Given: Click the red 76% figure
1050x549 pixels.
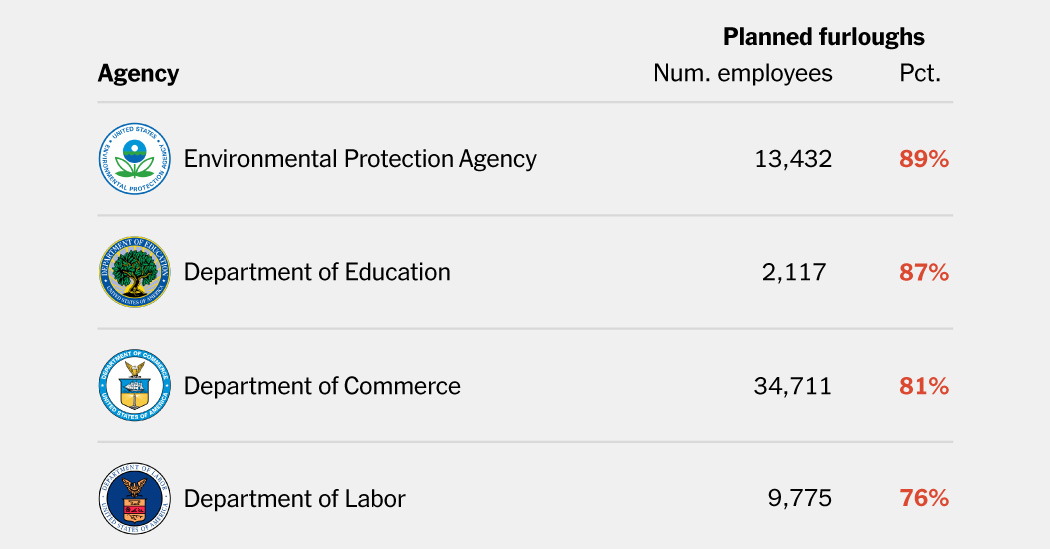Looking at the screenshot, I should pos(923,498).
